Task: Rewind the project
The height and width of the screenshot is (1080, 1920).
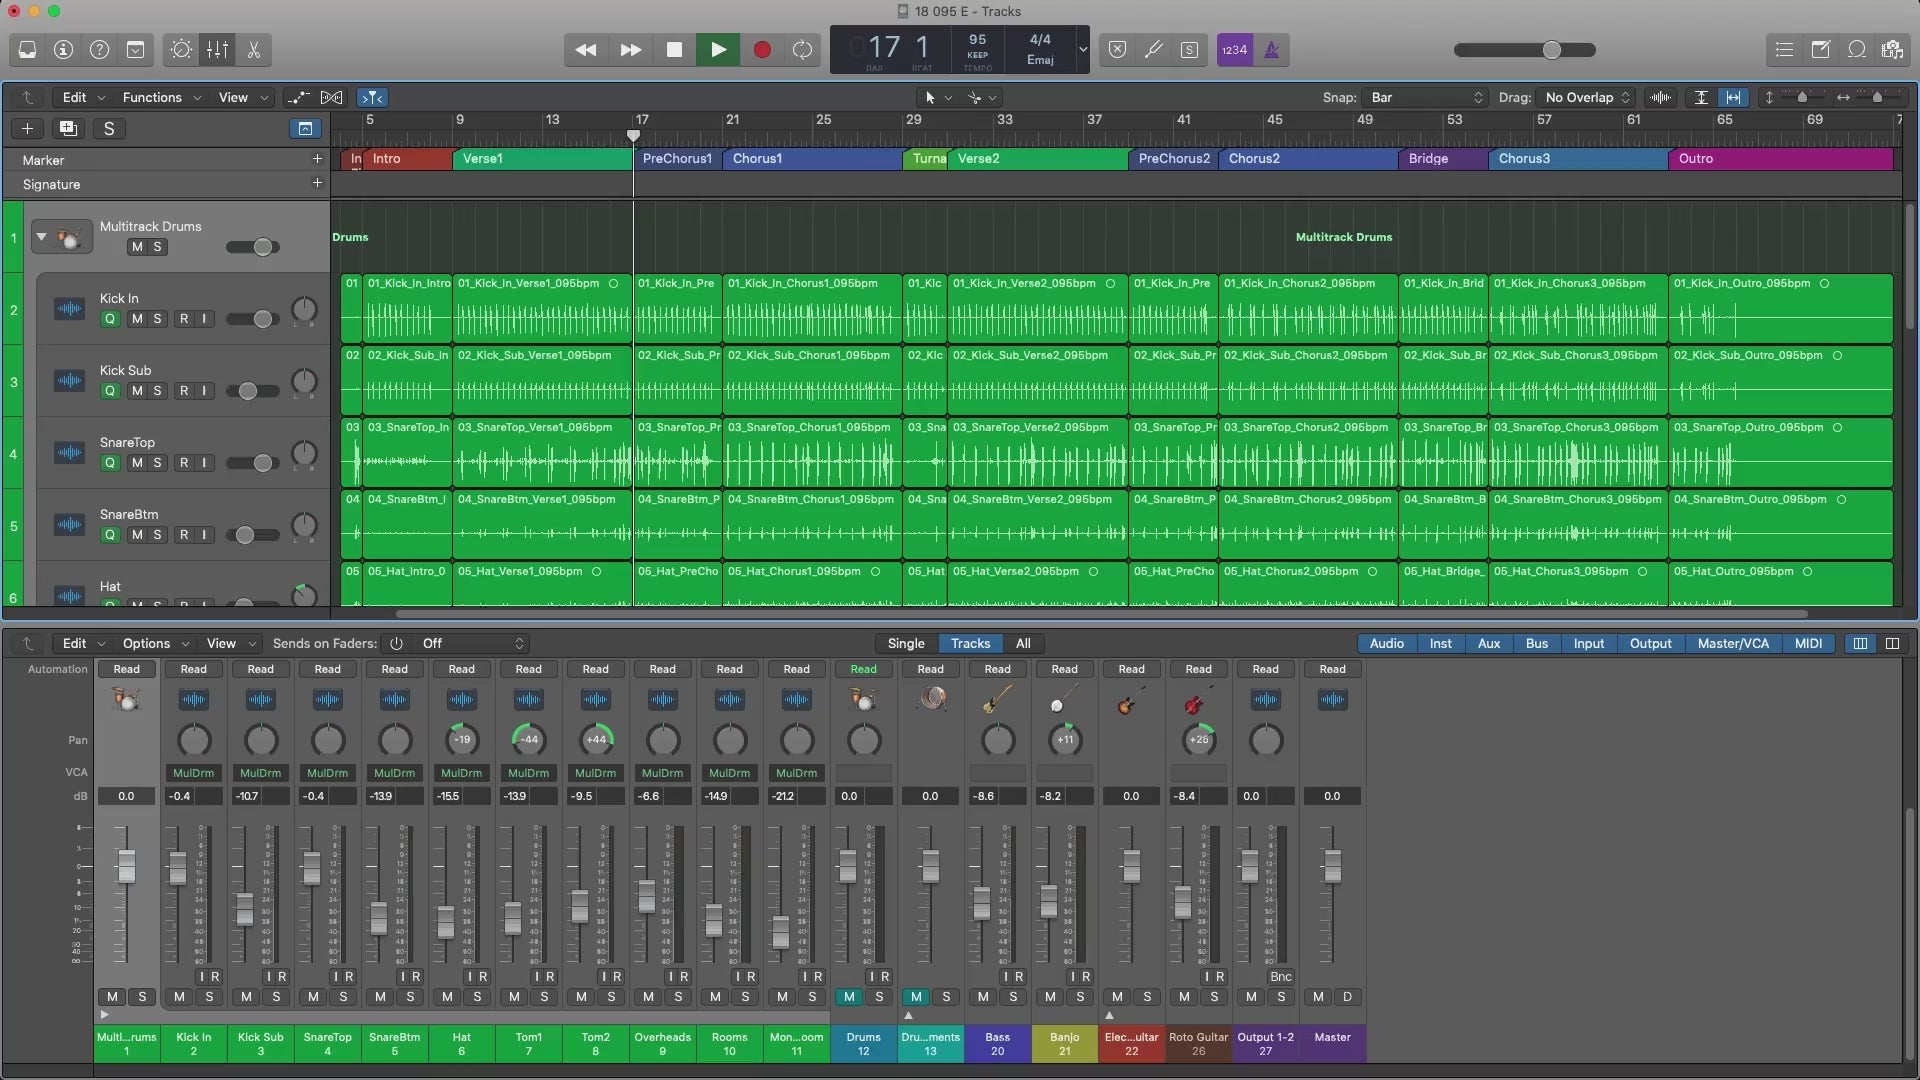Action: click(x=586, y=49)
